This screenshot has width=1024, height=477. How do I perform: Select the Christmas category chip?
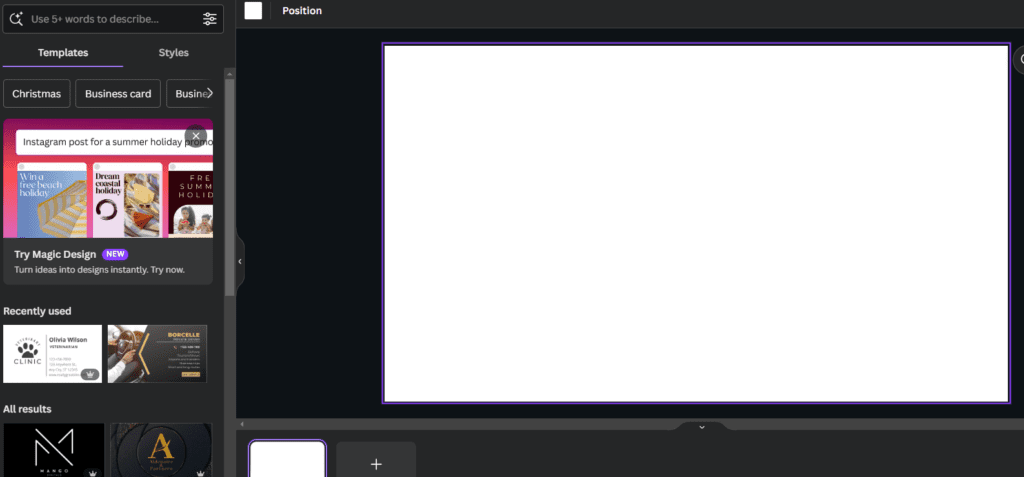tap(37, 93)
